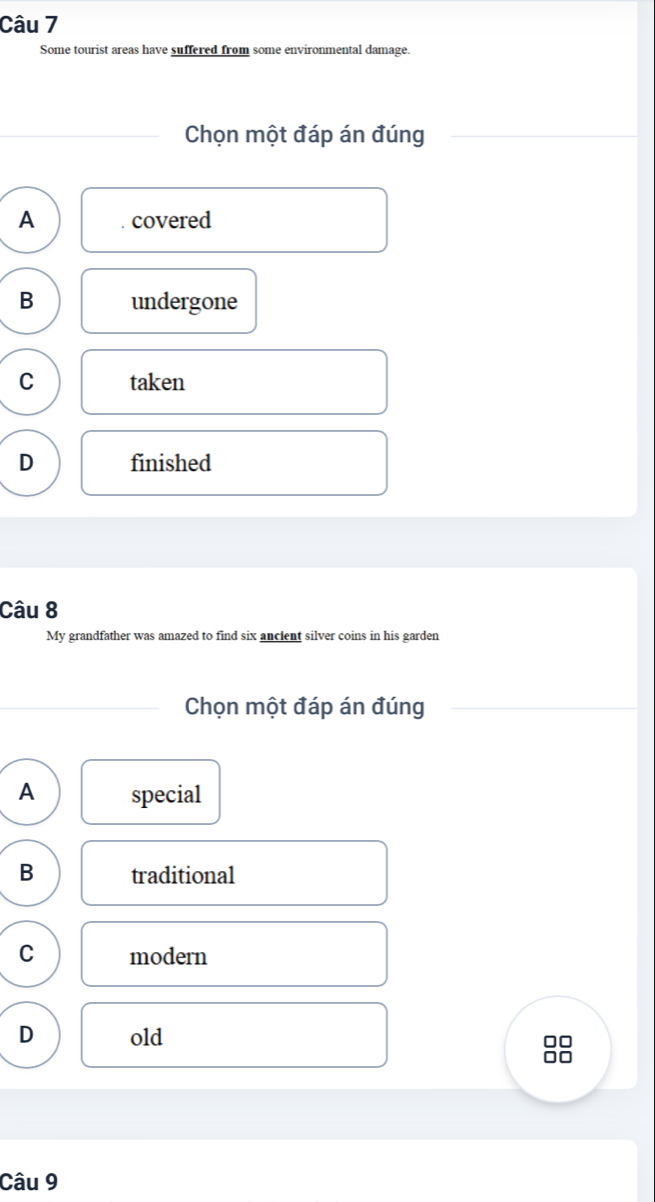The width and height of the screenshot is (655, 1202).
Task: Select letter C circle for Câu 8
Action: 27,954
